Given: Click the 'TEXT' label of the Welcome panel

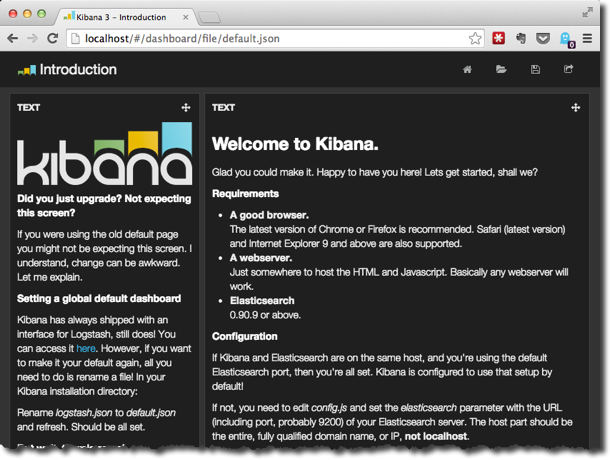Looking at the screenshot, I should tap(223, 107).
